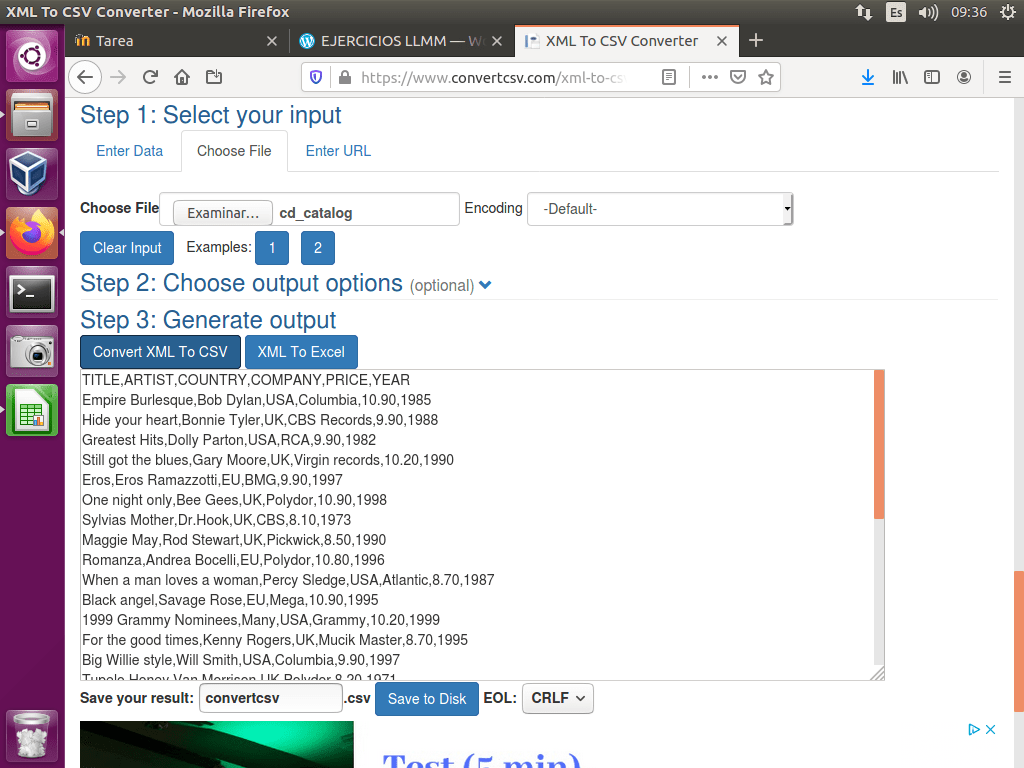The width and height of the screenshot is (1024, 768).
Task: Open a new browser tab
Action: tap(756, 41)
